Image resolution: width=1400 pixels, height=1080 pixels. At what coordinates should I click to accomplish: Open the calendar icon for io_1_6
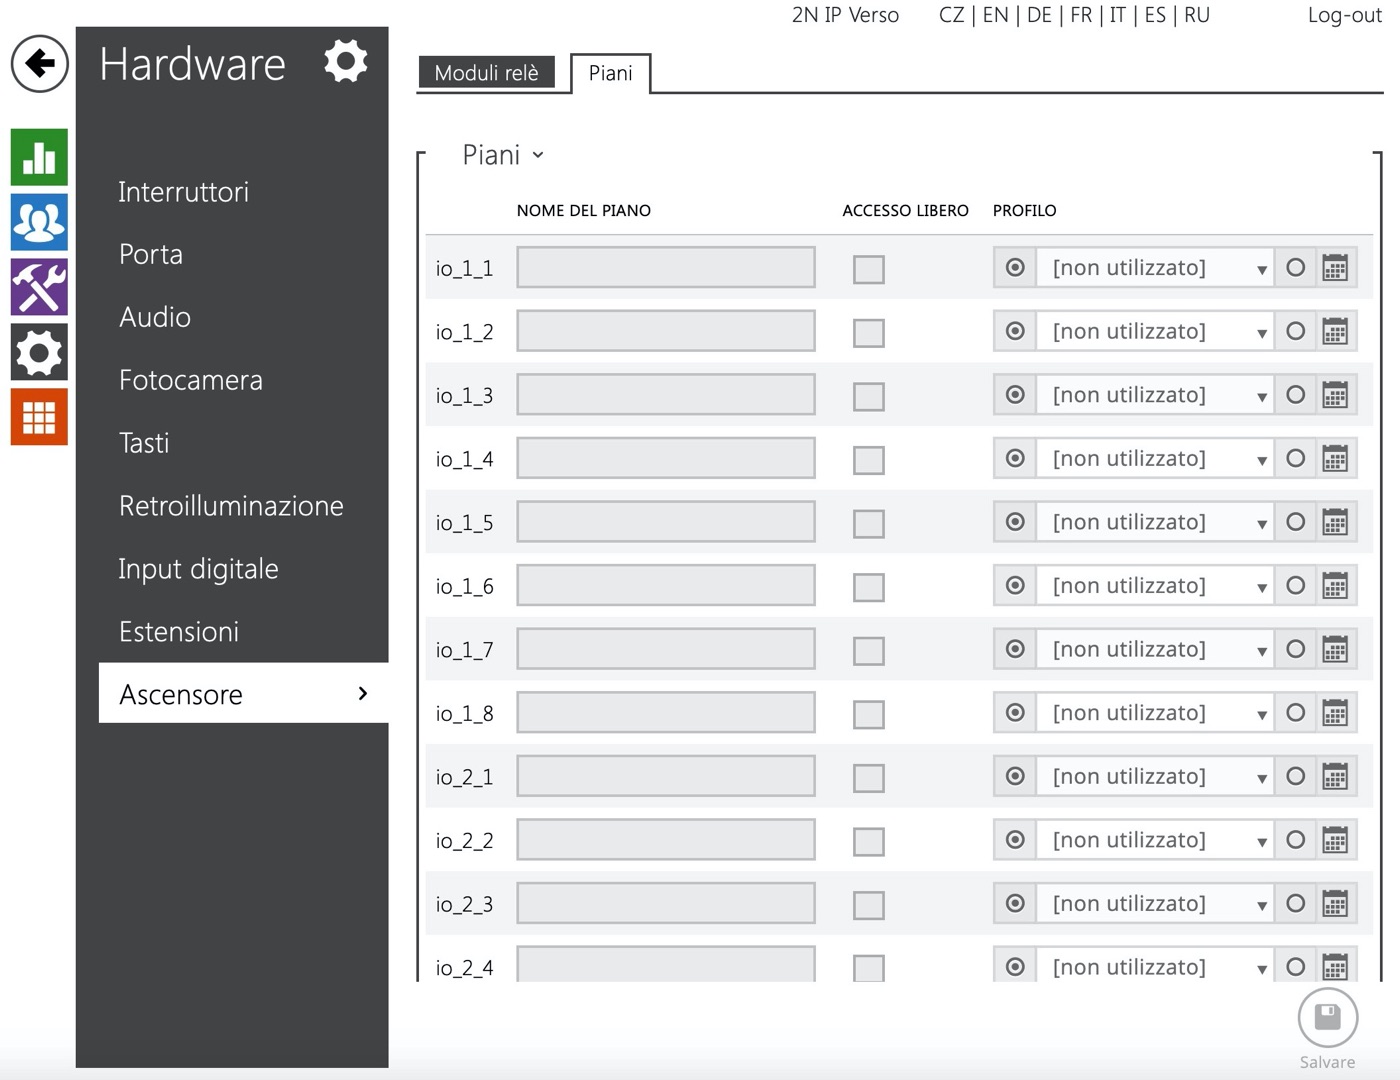[1335, 586]
